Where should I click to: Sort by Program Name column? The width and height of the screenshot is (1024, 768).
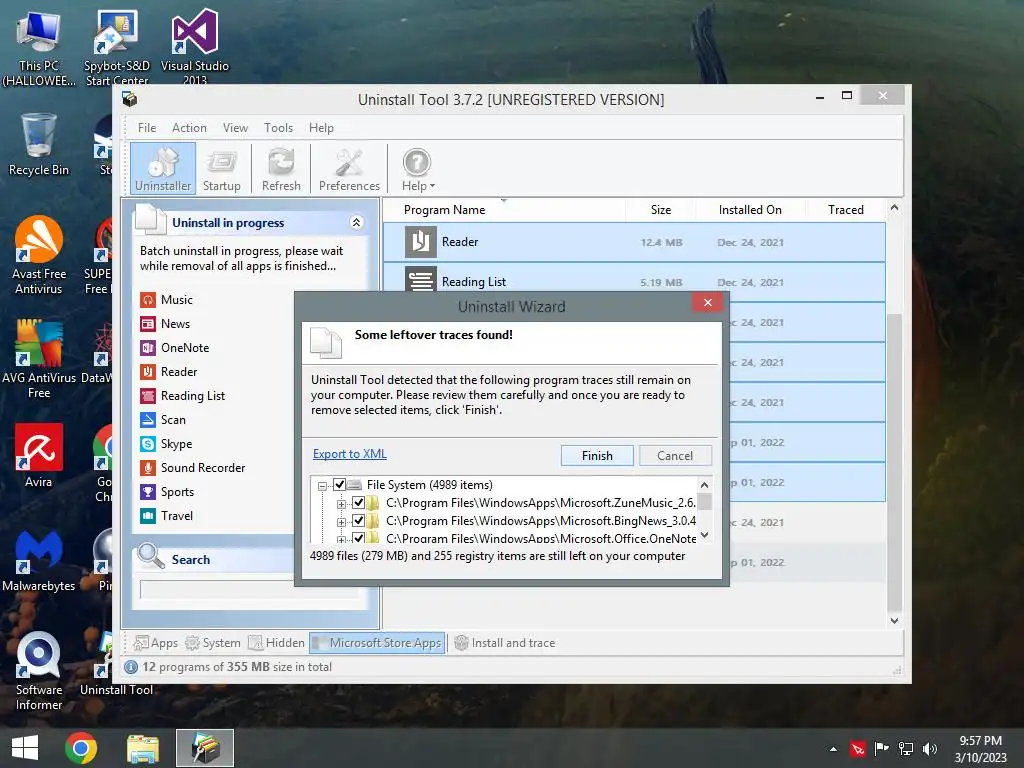pos(444,210)
